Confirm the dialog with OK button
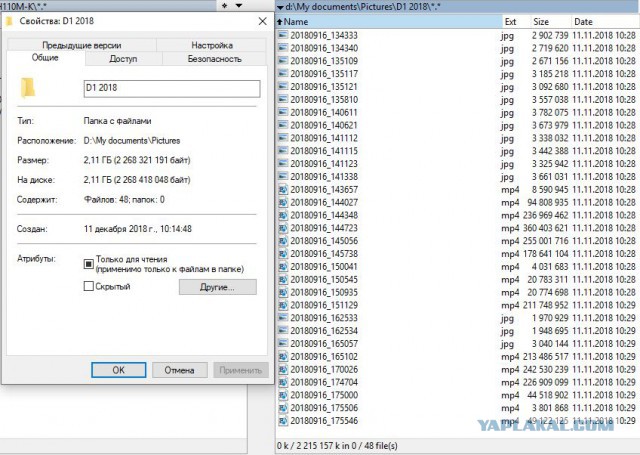The image size is (640, 455). coord(118,370)
